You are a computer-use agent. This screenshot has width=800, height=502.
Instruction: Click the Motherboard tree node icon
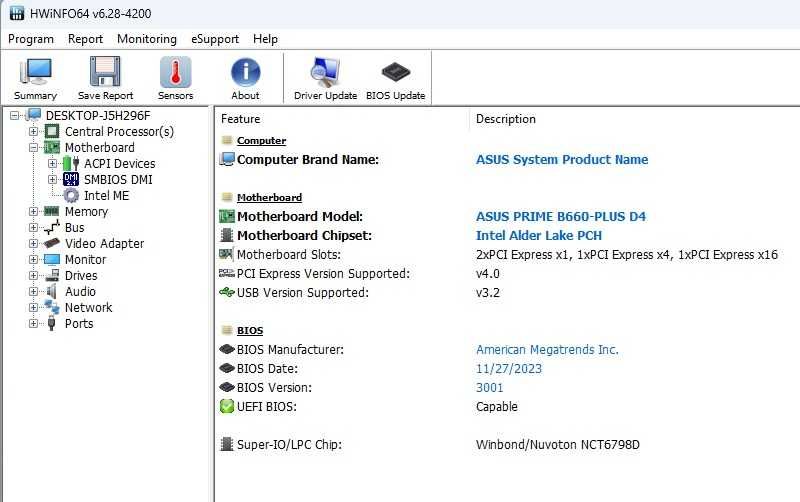52,147
